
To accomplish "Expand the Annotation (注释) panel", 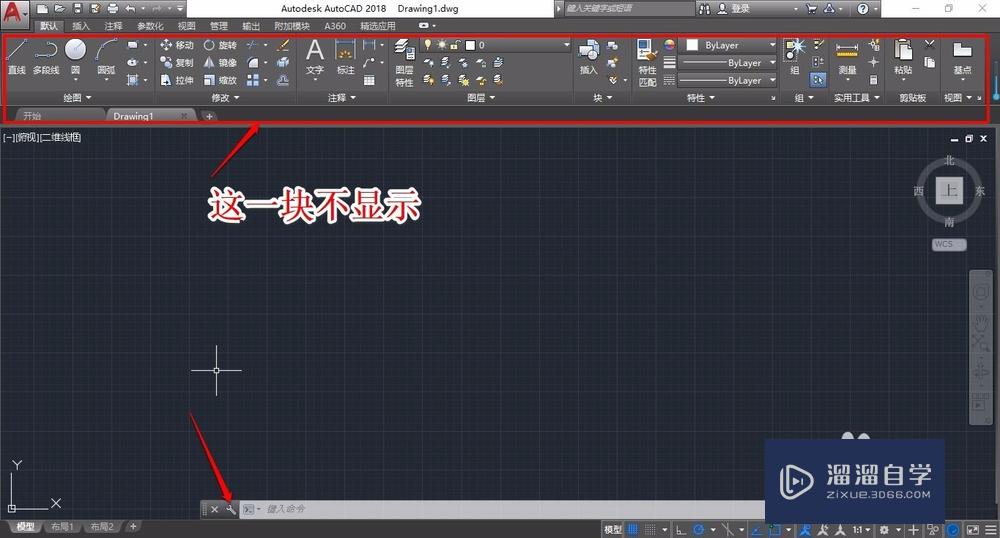I will click(342, 98).
